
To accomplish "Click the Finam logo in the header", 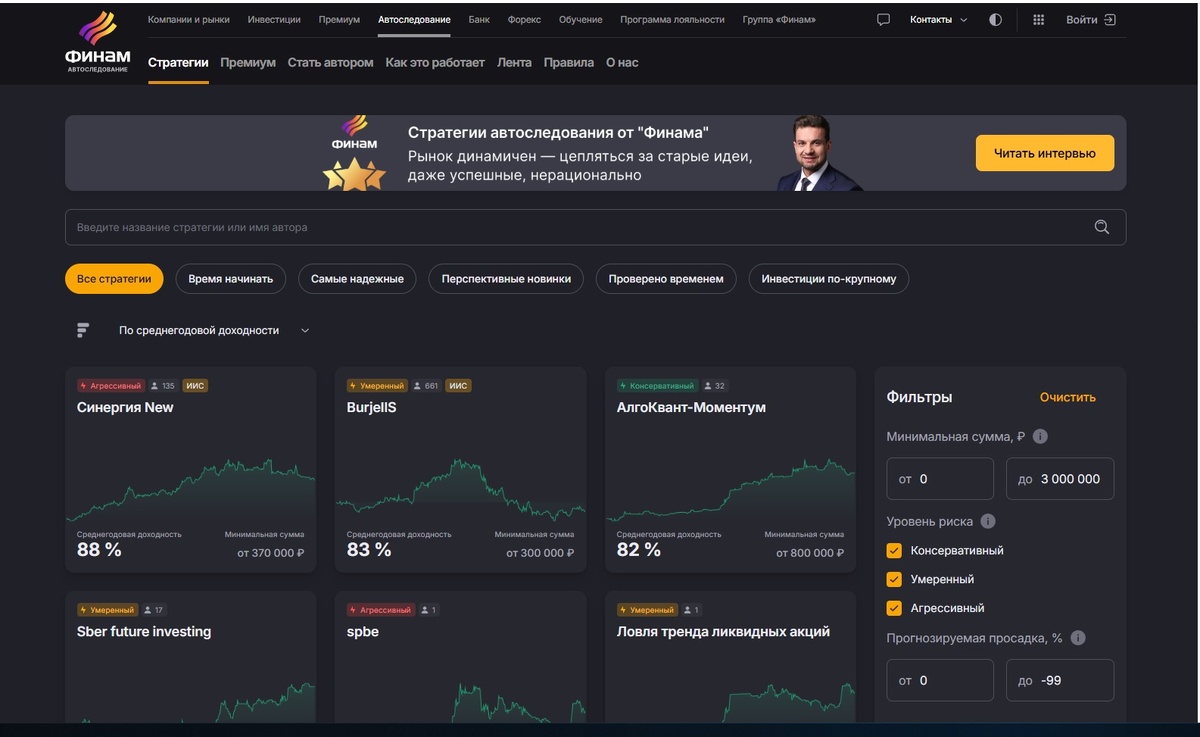I will [x=97, y=42].
